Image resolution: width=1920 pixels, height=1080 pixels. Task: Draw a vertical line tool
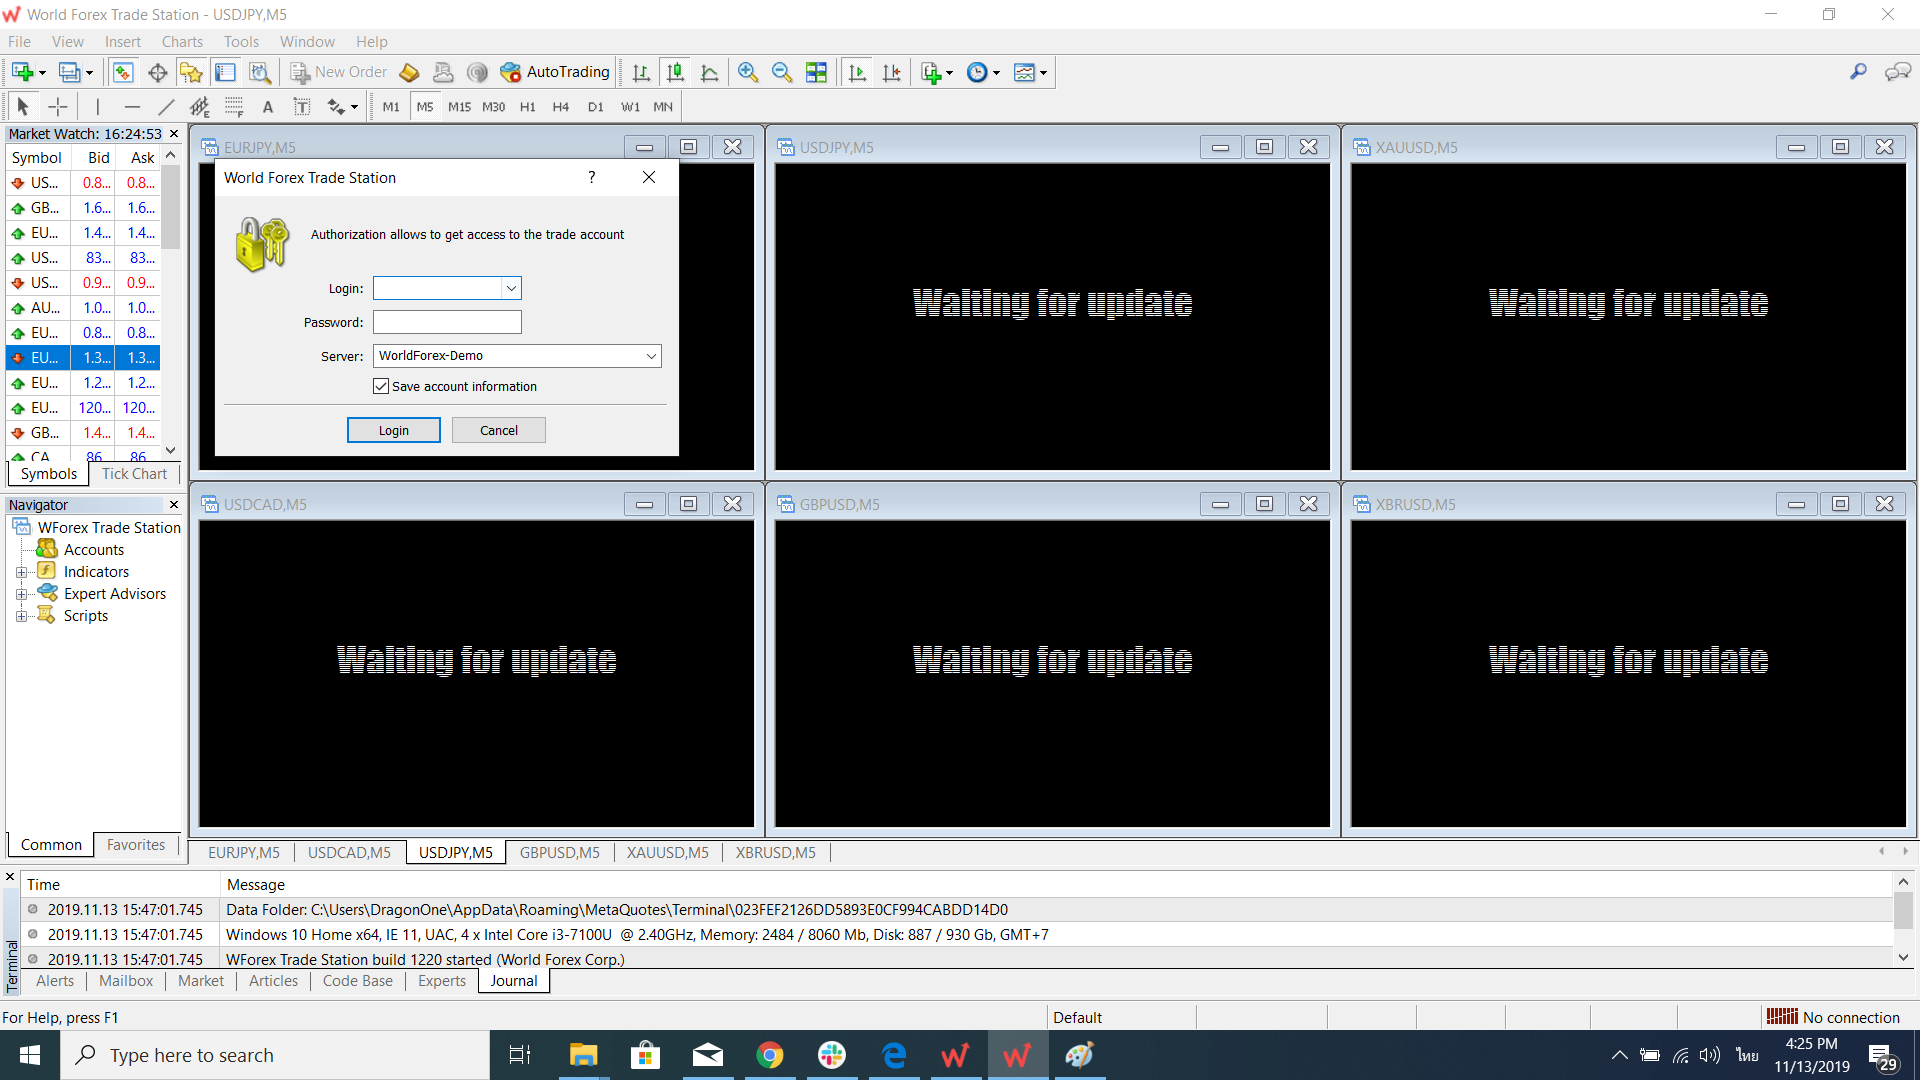(97, 106)
